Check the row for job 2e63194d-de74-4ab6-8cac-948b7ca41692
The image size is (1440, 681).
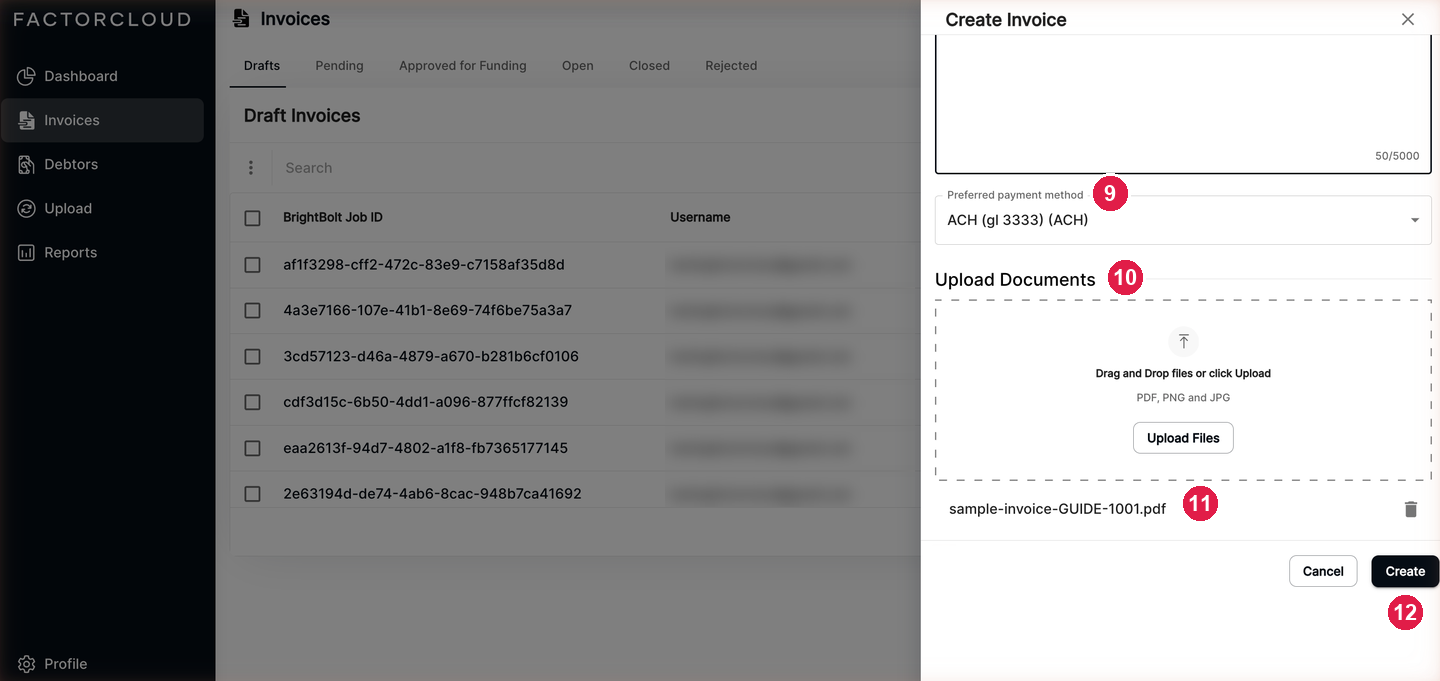tap(252, 494)
